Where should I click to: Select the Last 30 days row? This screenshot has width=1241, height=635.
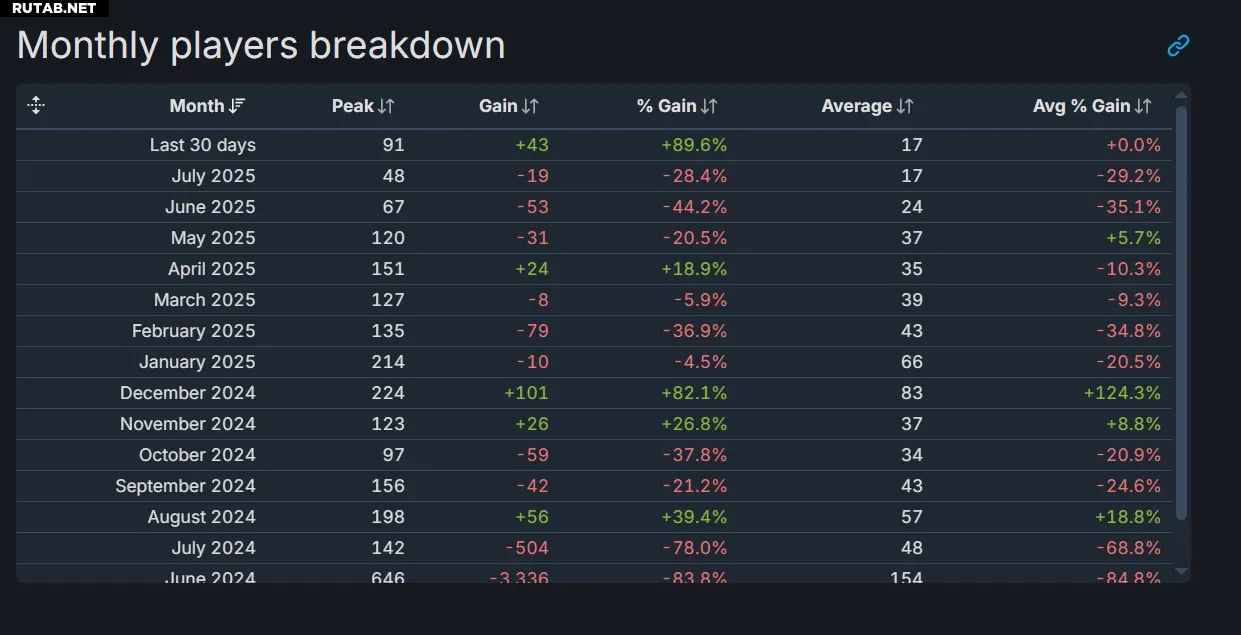(x=594, y=145)
